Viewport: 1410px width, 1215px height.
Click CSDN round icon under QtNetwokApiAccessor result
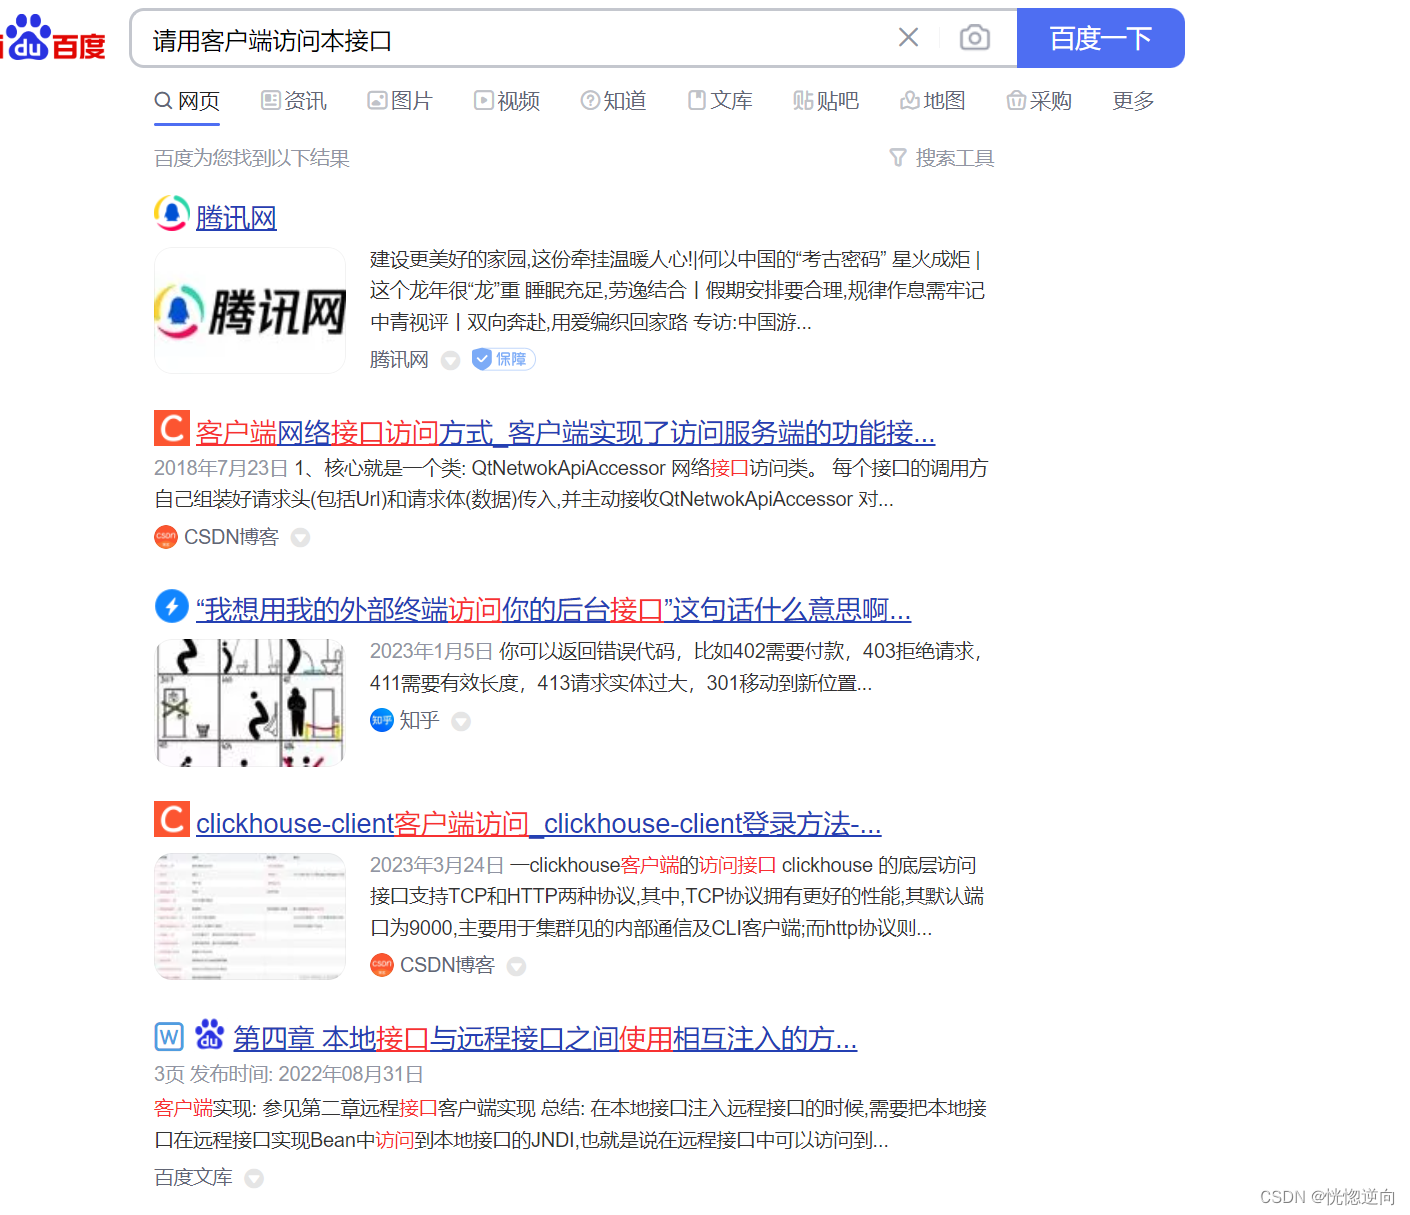(x=166, y=537)
